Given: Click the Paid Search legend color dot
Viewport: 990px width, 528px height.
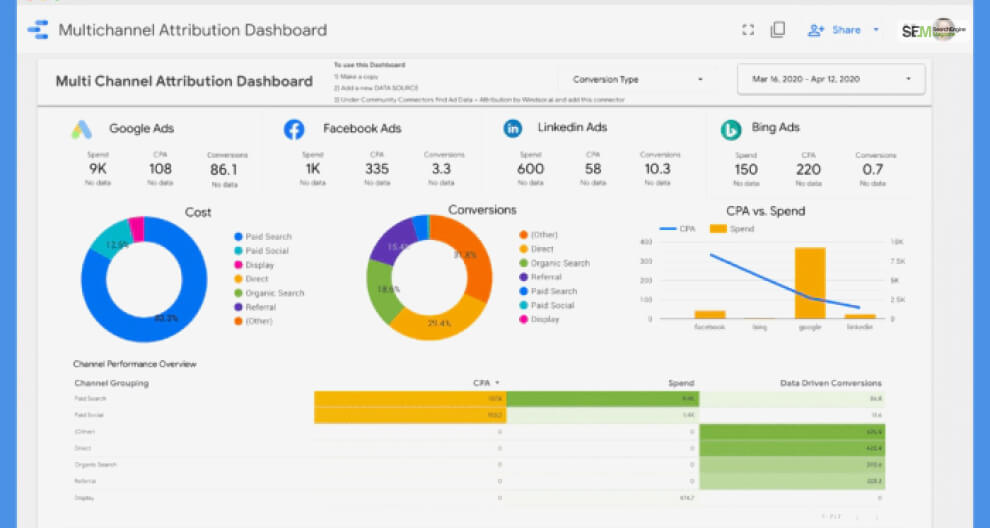Looking at the screenshot, I should pyautogui.click(x=238, y=237).
